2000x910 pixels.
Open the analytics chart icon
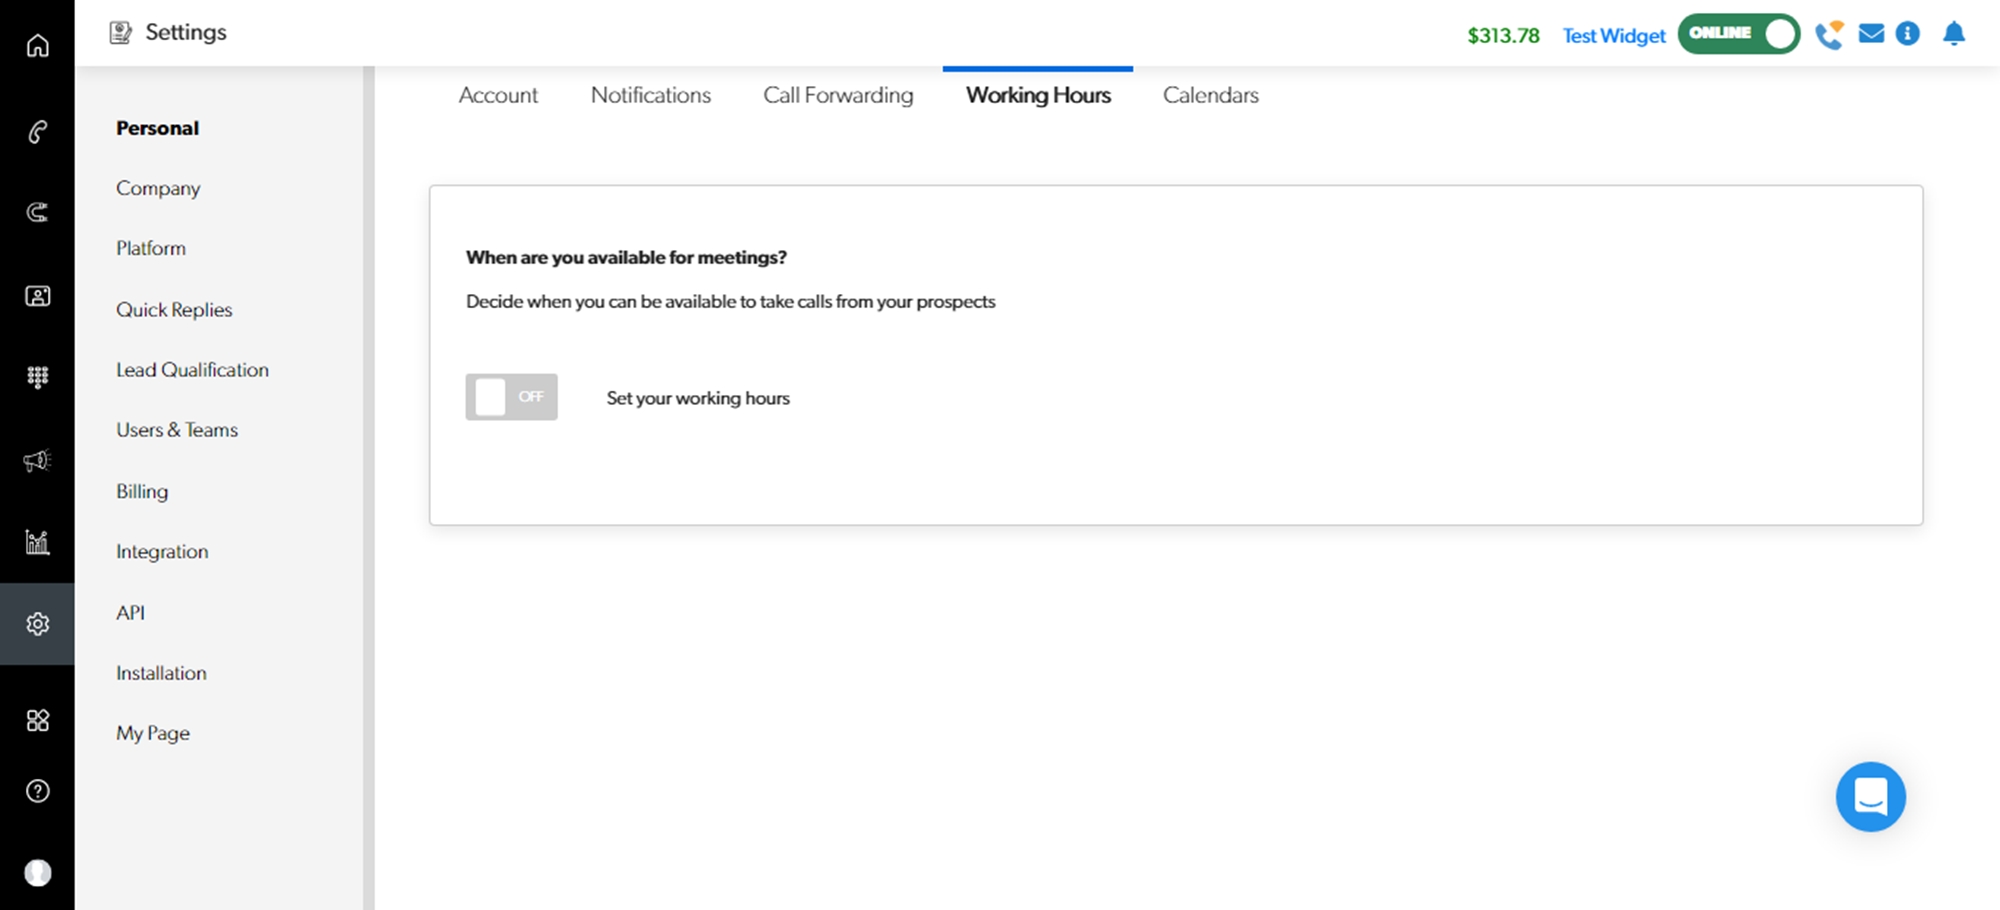tap(37, 542)
